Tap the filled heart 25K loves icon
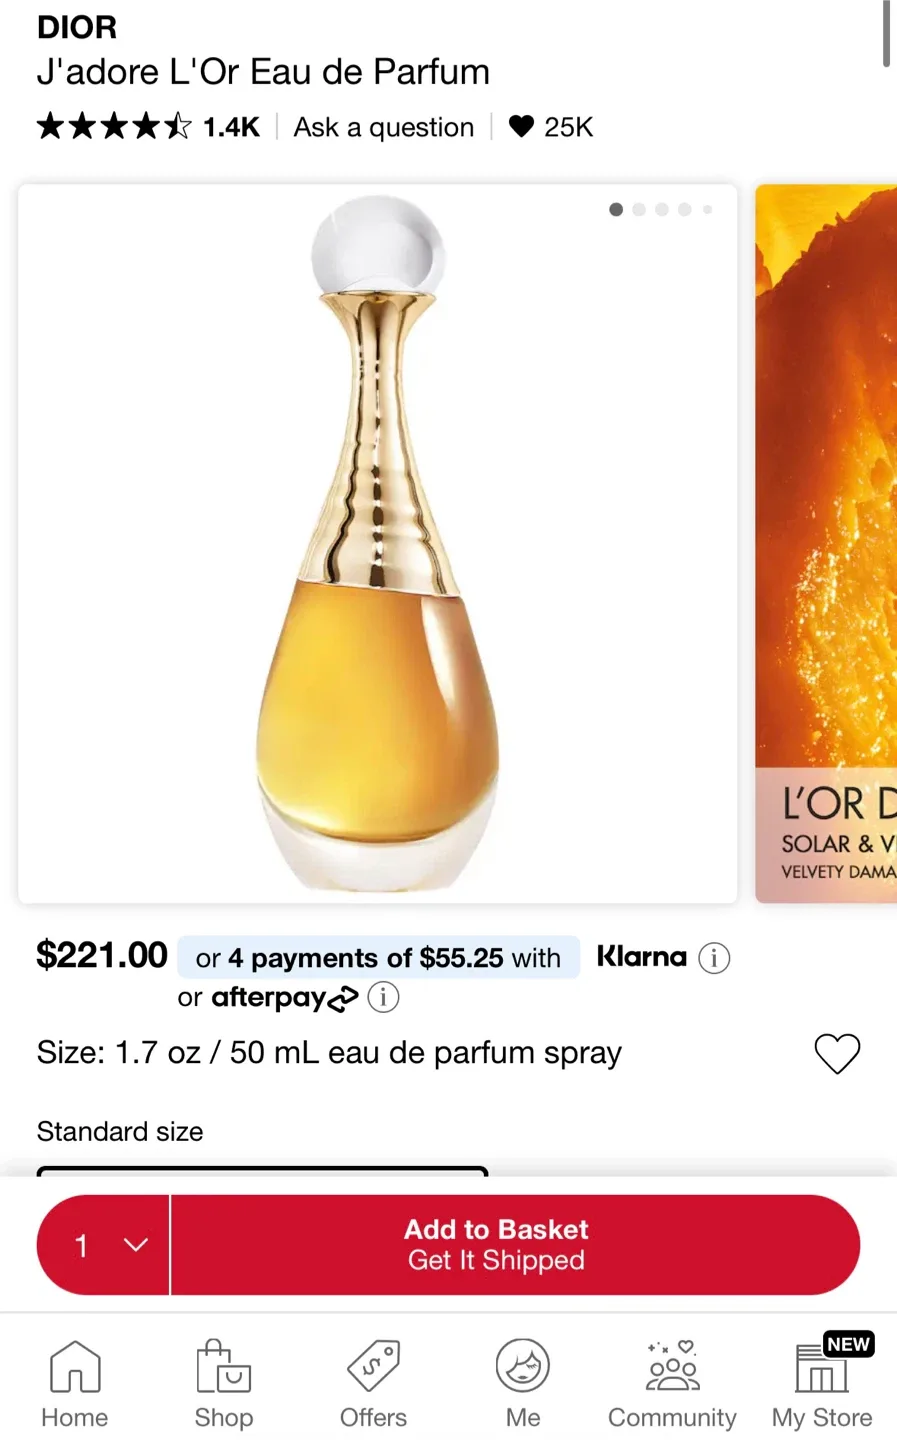897x1440 pixels. click(x=522, y=127)
